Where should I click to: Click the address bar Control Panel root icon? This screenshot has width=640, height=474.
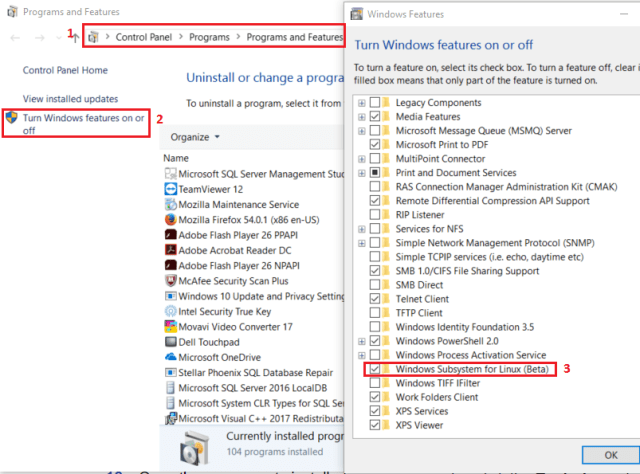click(93, 37)
